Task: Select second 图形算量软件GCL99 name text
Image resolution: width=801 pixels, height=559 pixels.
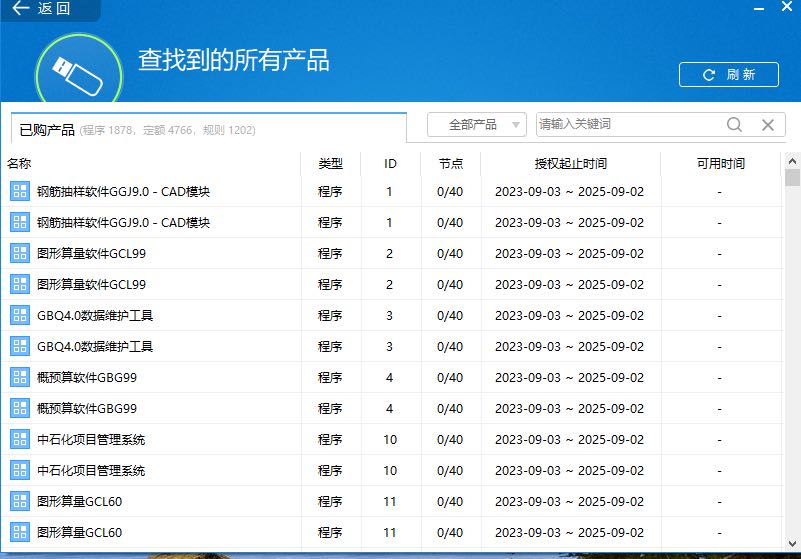Action: [x=91, y=285]
